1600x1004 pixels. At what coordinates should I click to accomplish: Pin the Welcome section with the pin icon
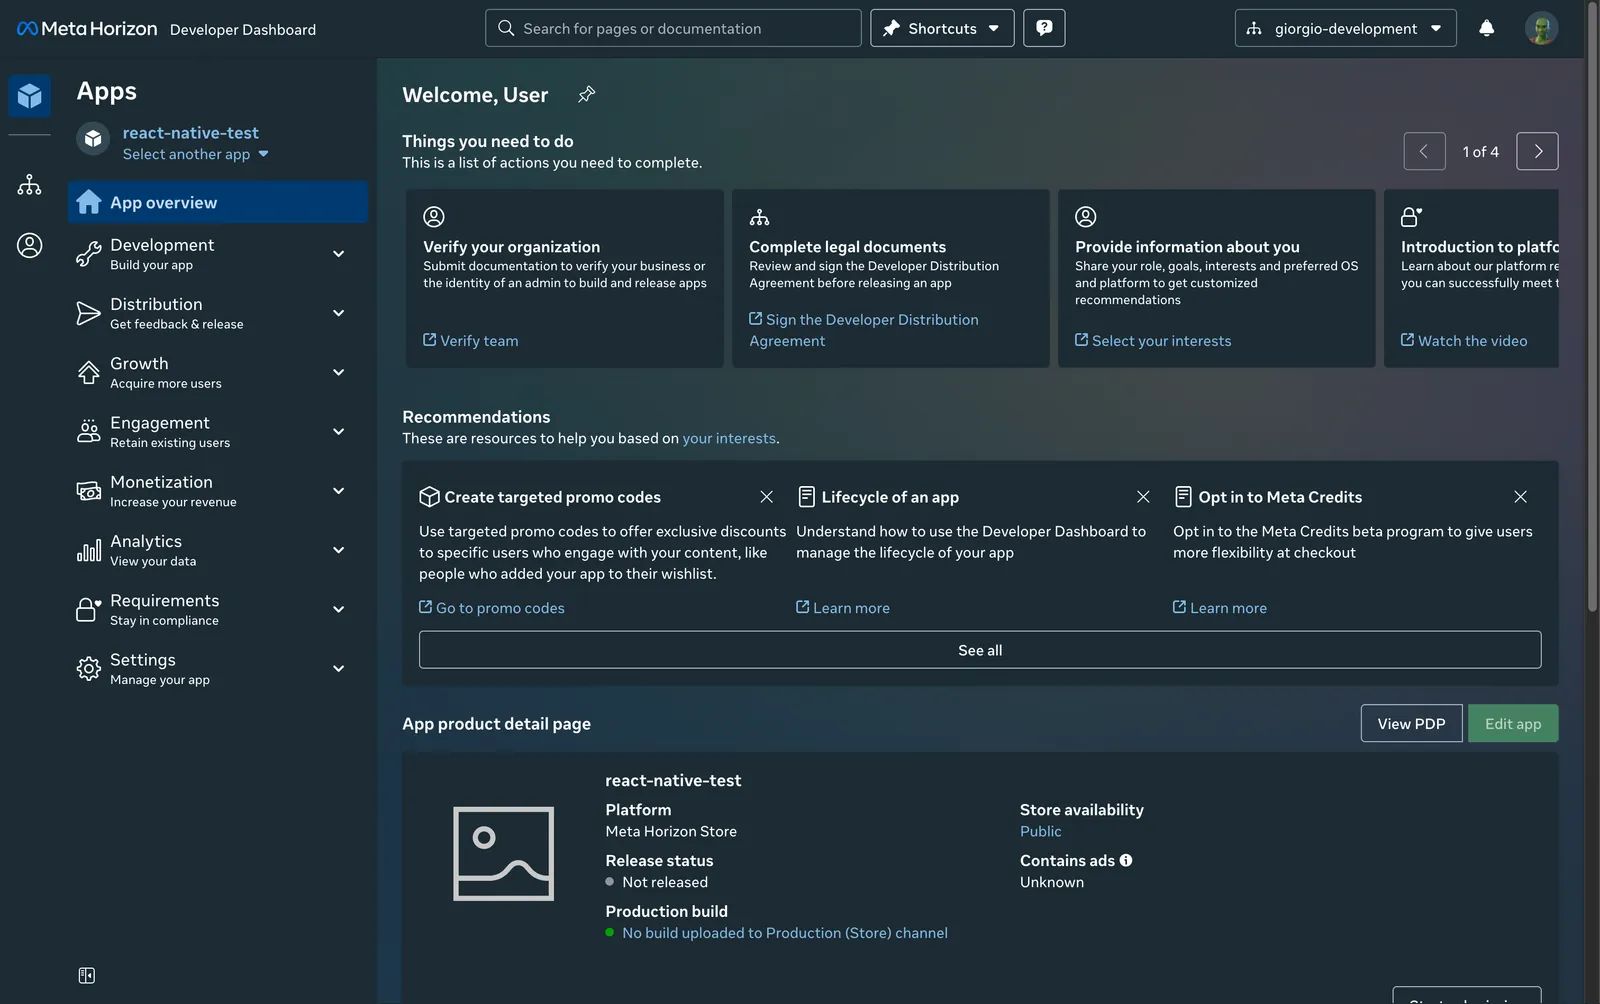point(587,94)
